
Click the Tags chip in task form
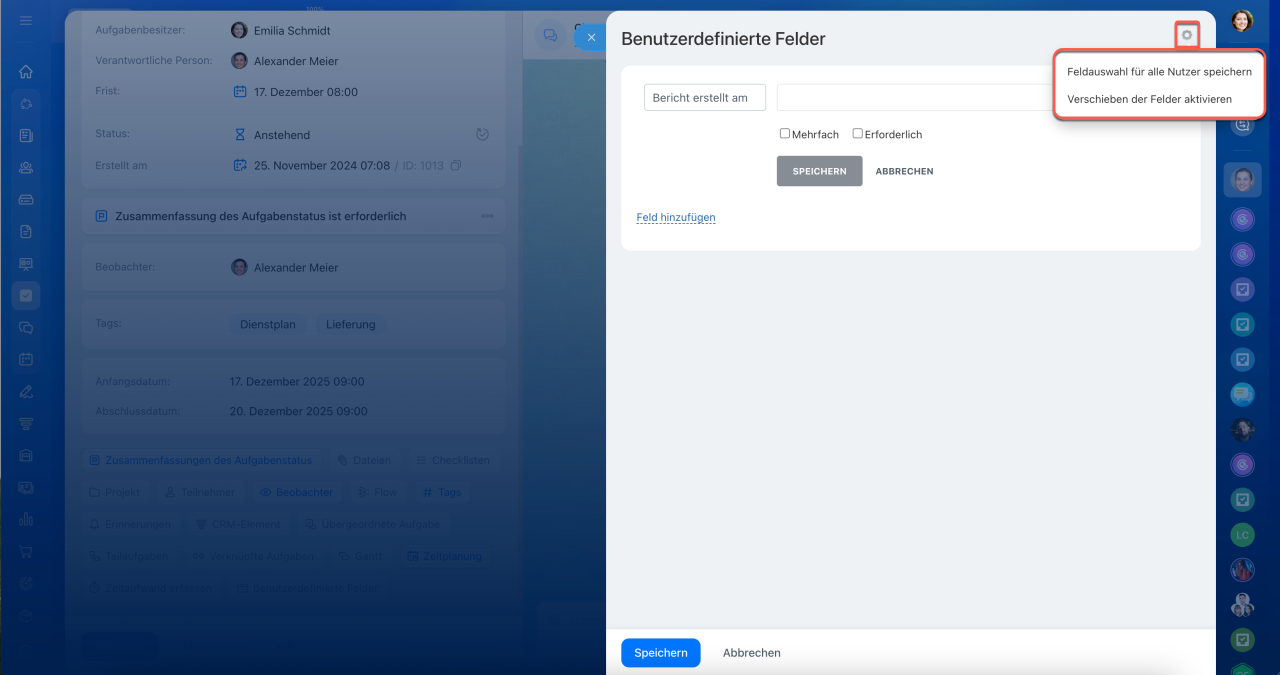point(442,492)
